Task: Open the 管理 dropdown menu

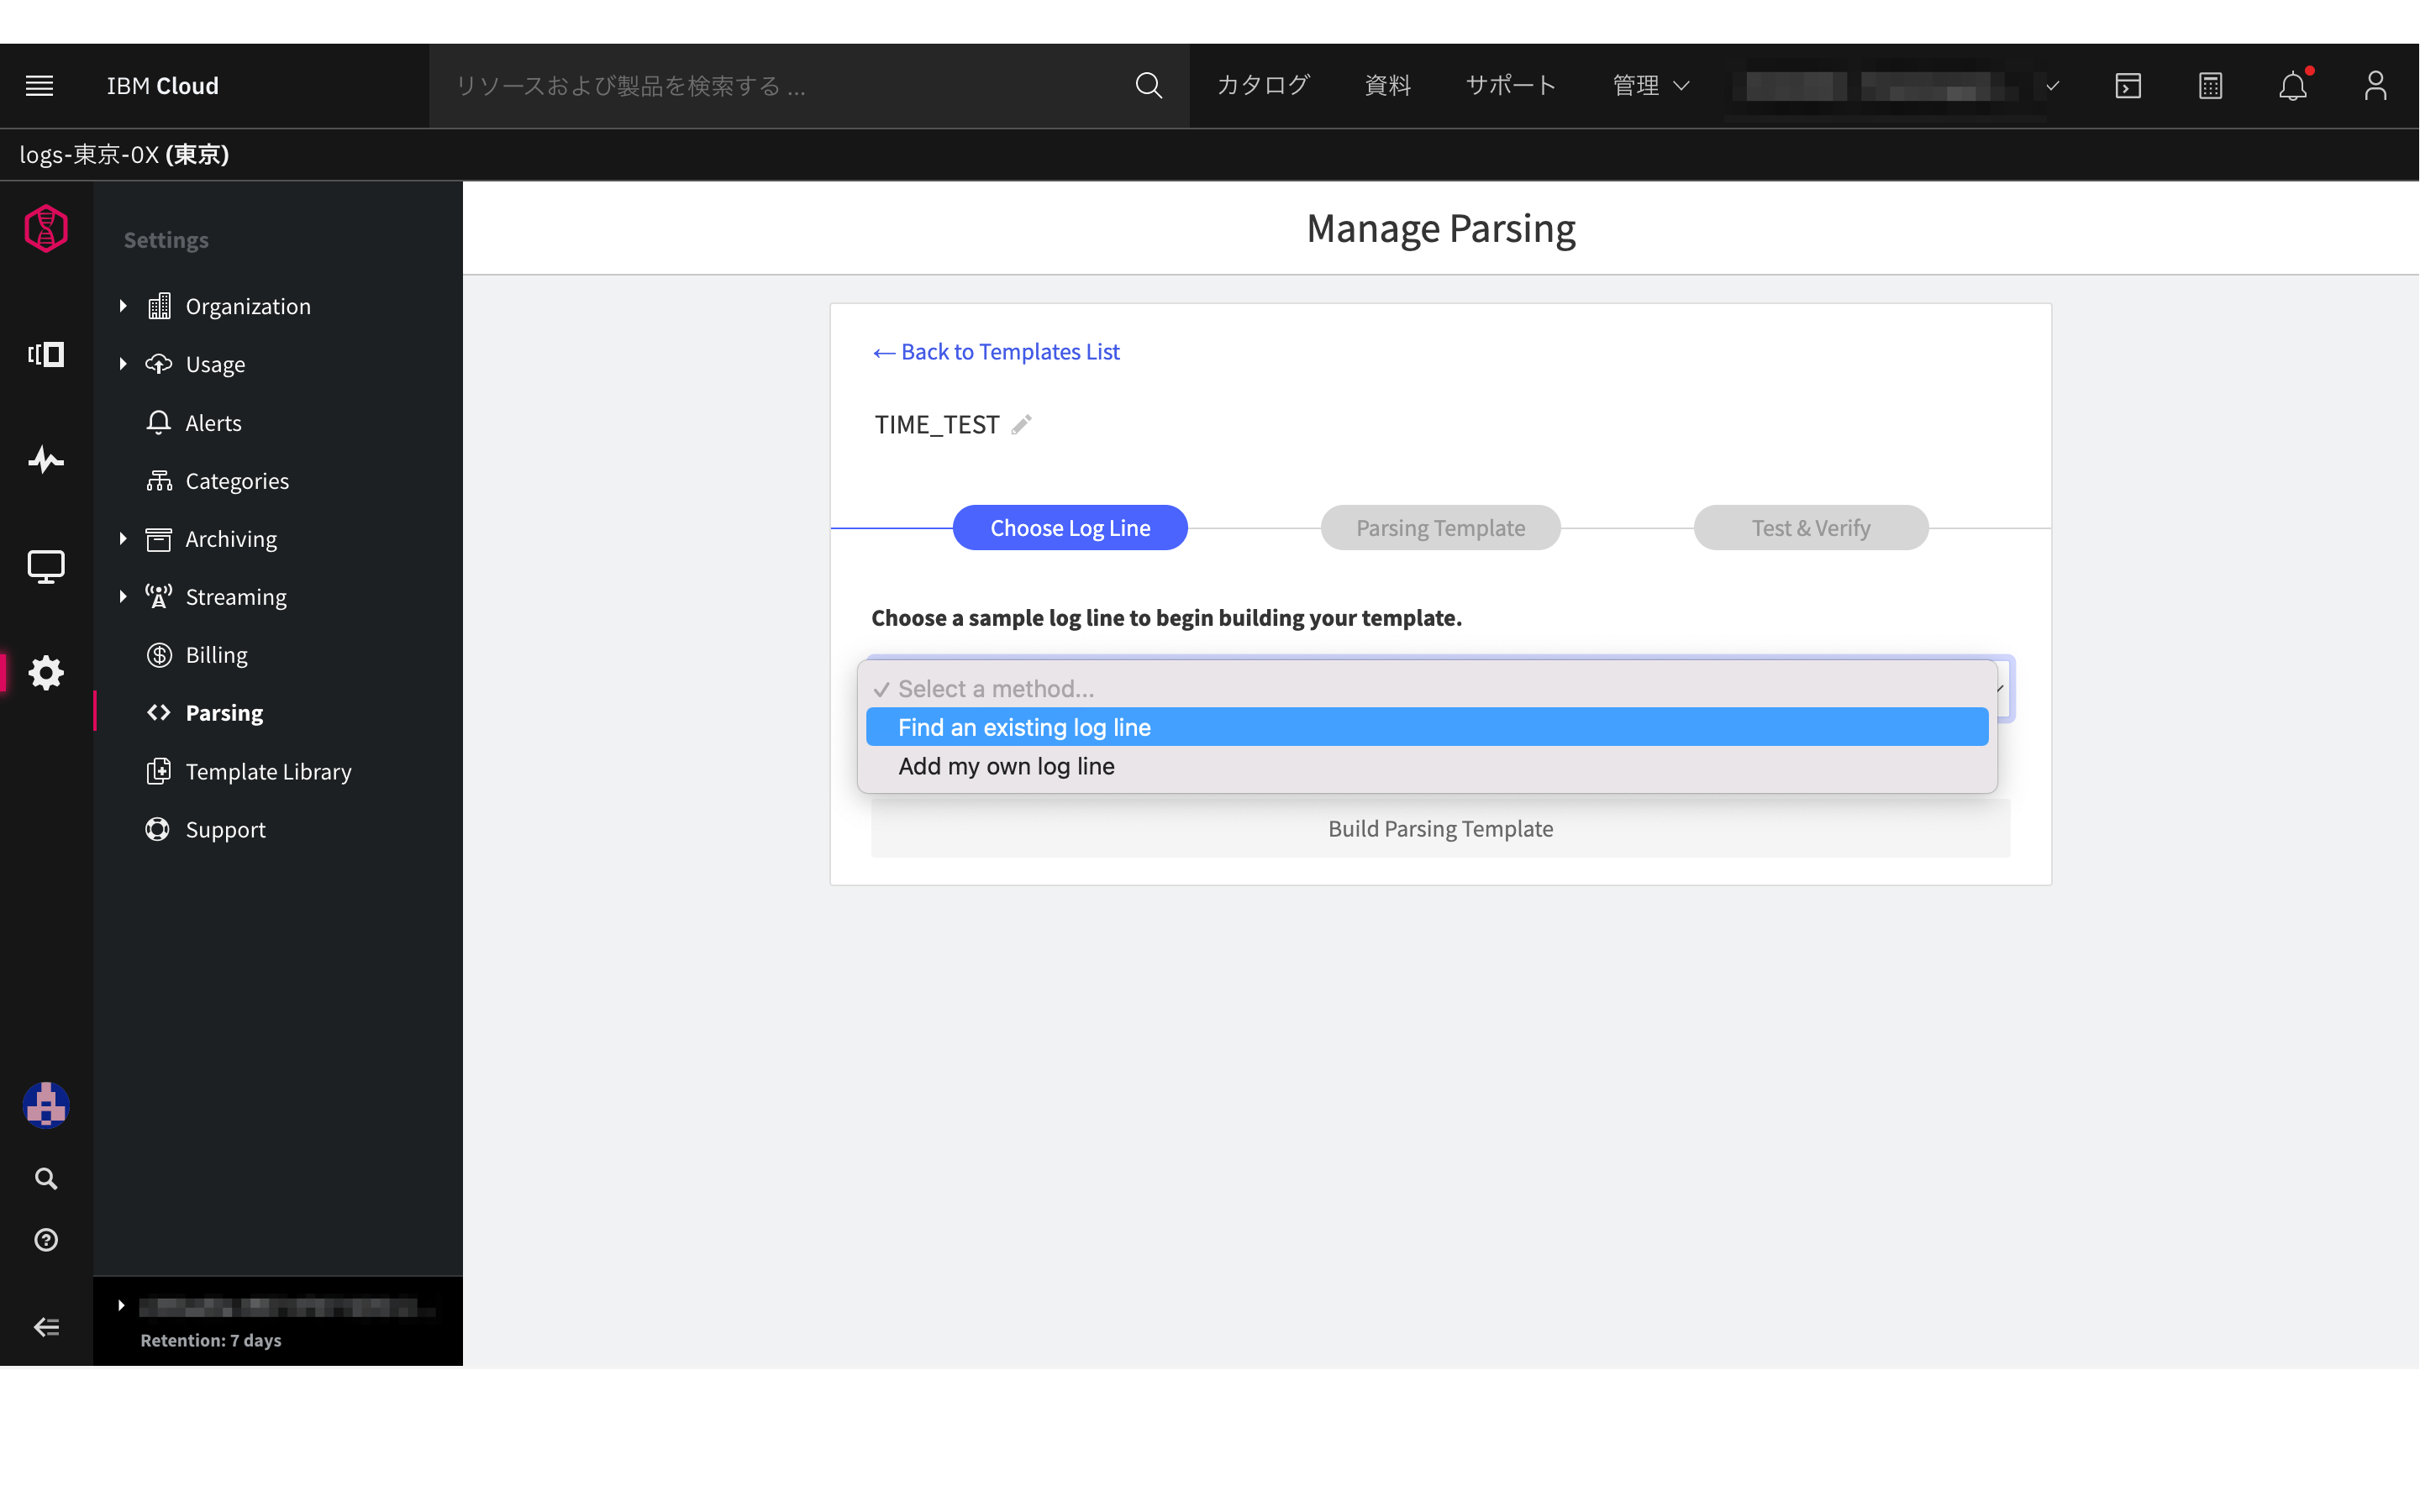Action: tap(1650, 86)
